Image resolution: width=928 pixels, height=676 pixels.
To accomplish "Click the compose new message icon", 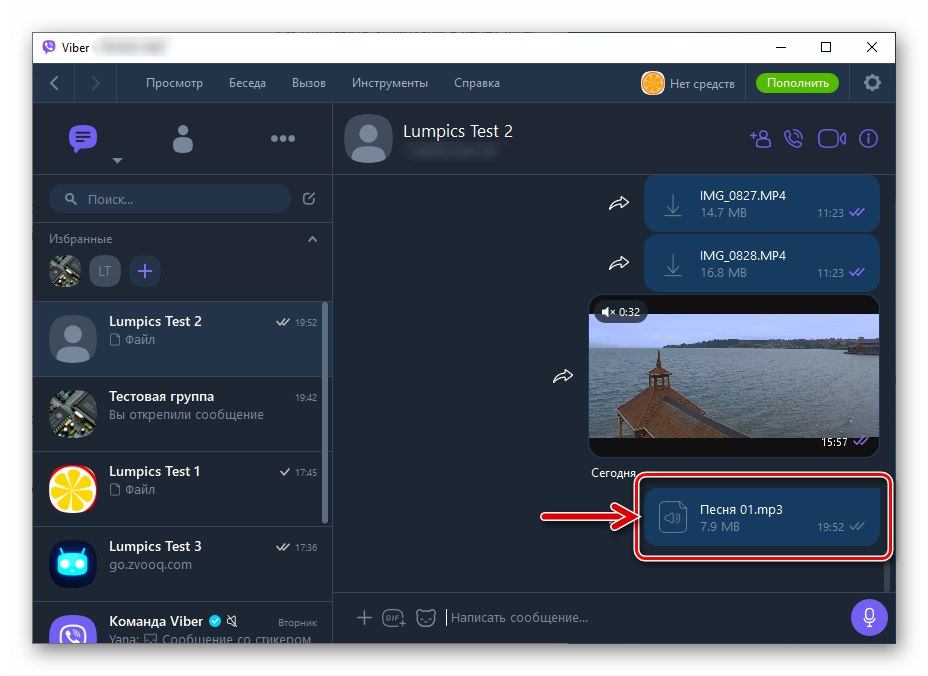I will (309, 198).
